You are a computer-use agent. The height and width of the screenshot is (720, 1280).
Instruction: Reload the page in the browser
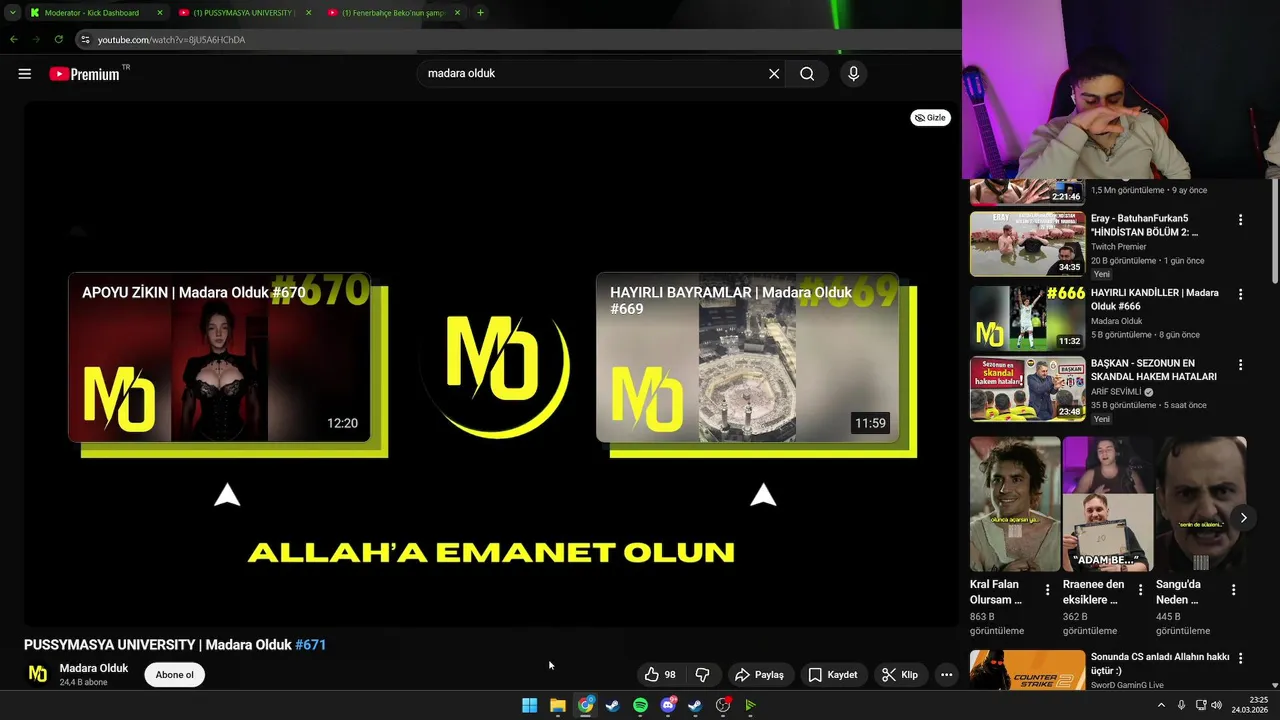click(x=59, y=39)
